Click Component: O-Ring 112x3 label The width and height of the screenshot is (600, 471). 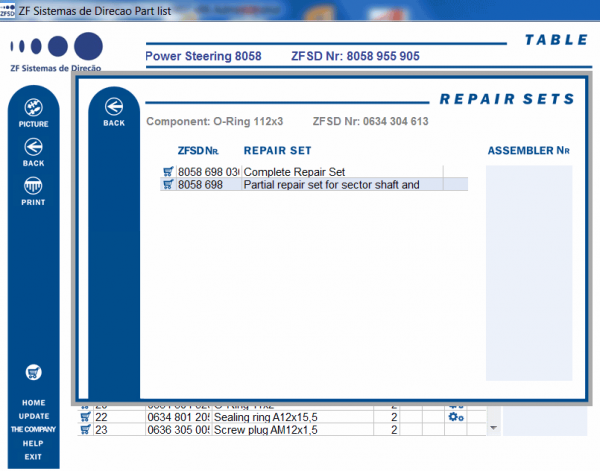coord(215,122)
